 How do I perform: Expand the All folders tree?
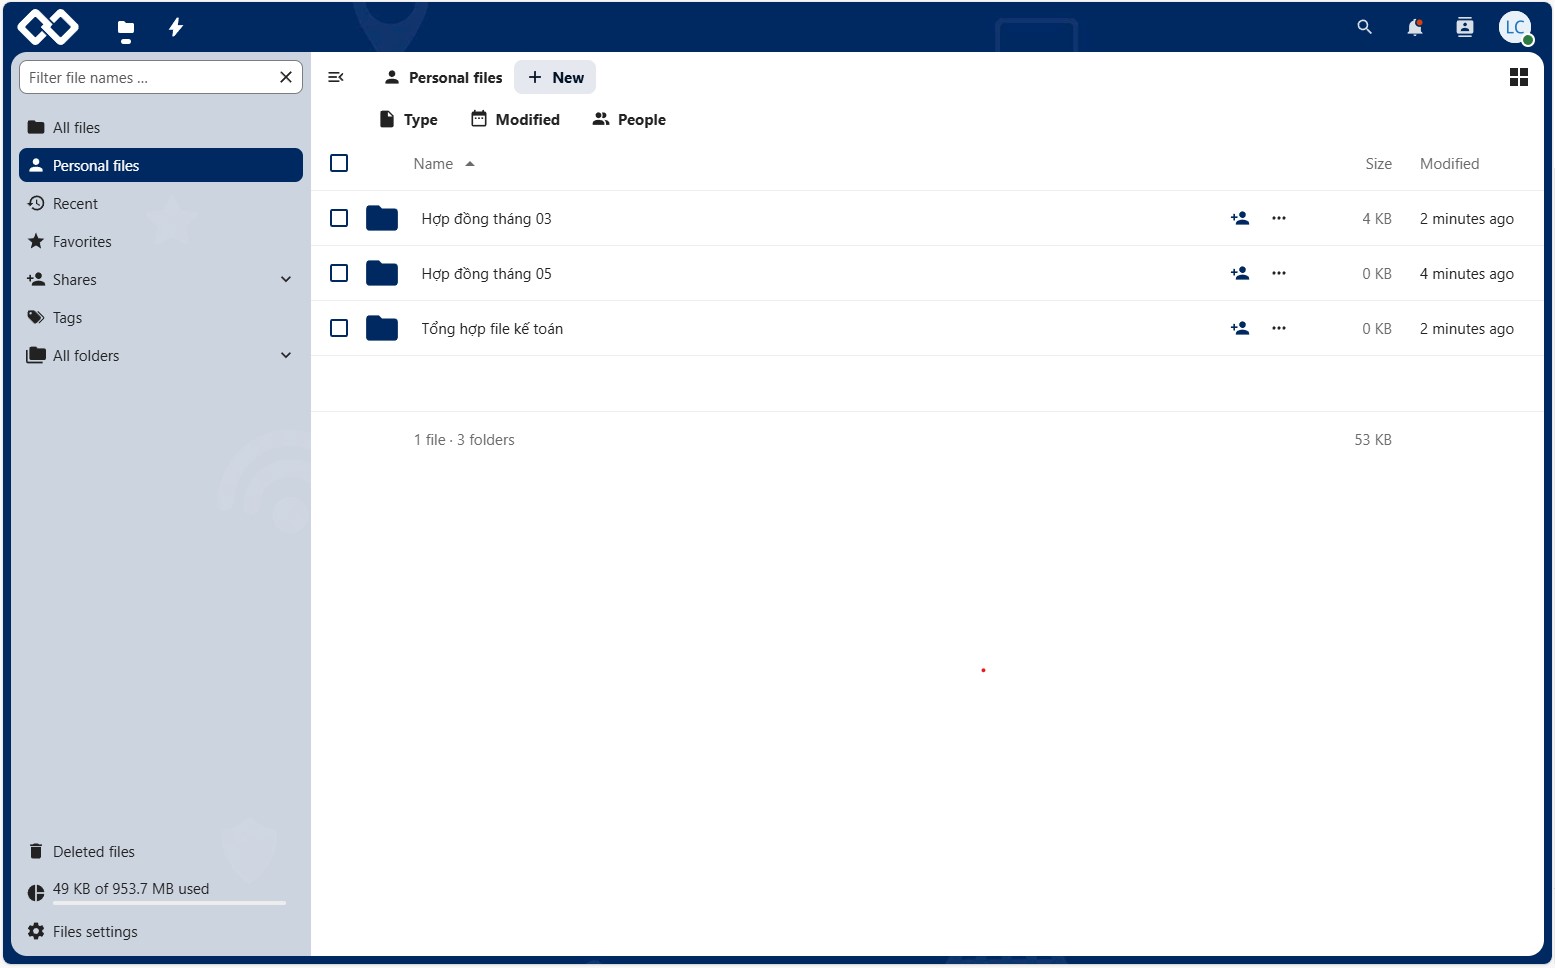286,356
